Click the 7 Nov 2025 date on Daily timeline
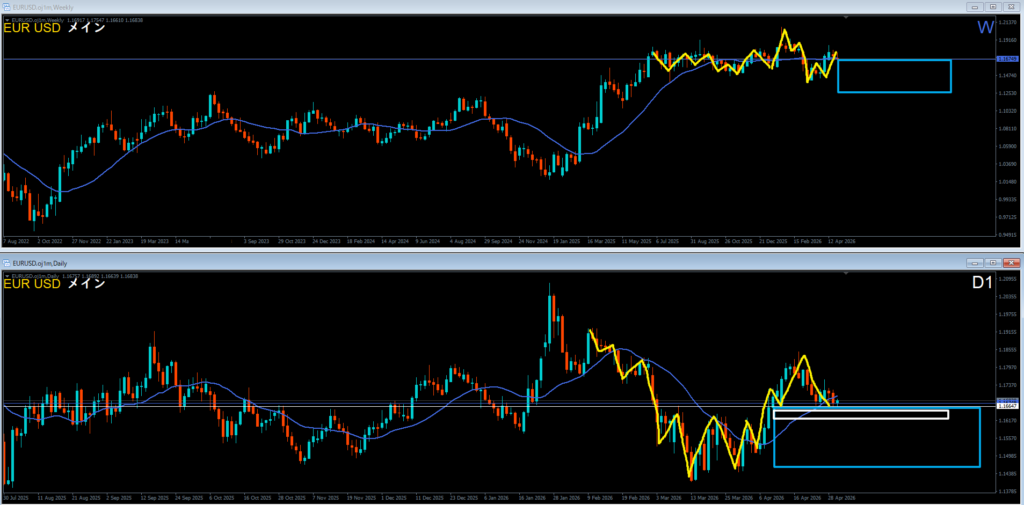 click(325, 497)
